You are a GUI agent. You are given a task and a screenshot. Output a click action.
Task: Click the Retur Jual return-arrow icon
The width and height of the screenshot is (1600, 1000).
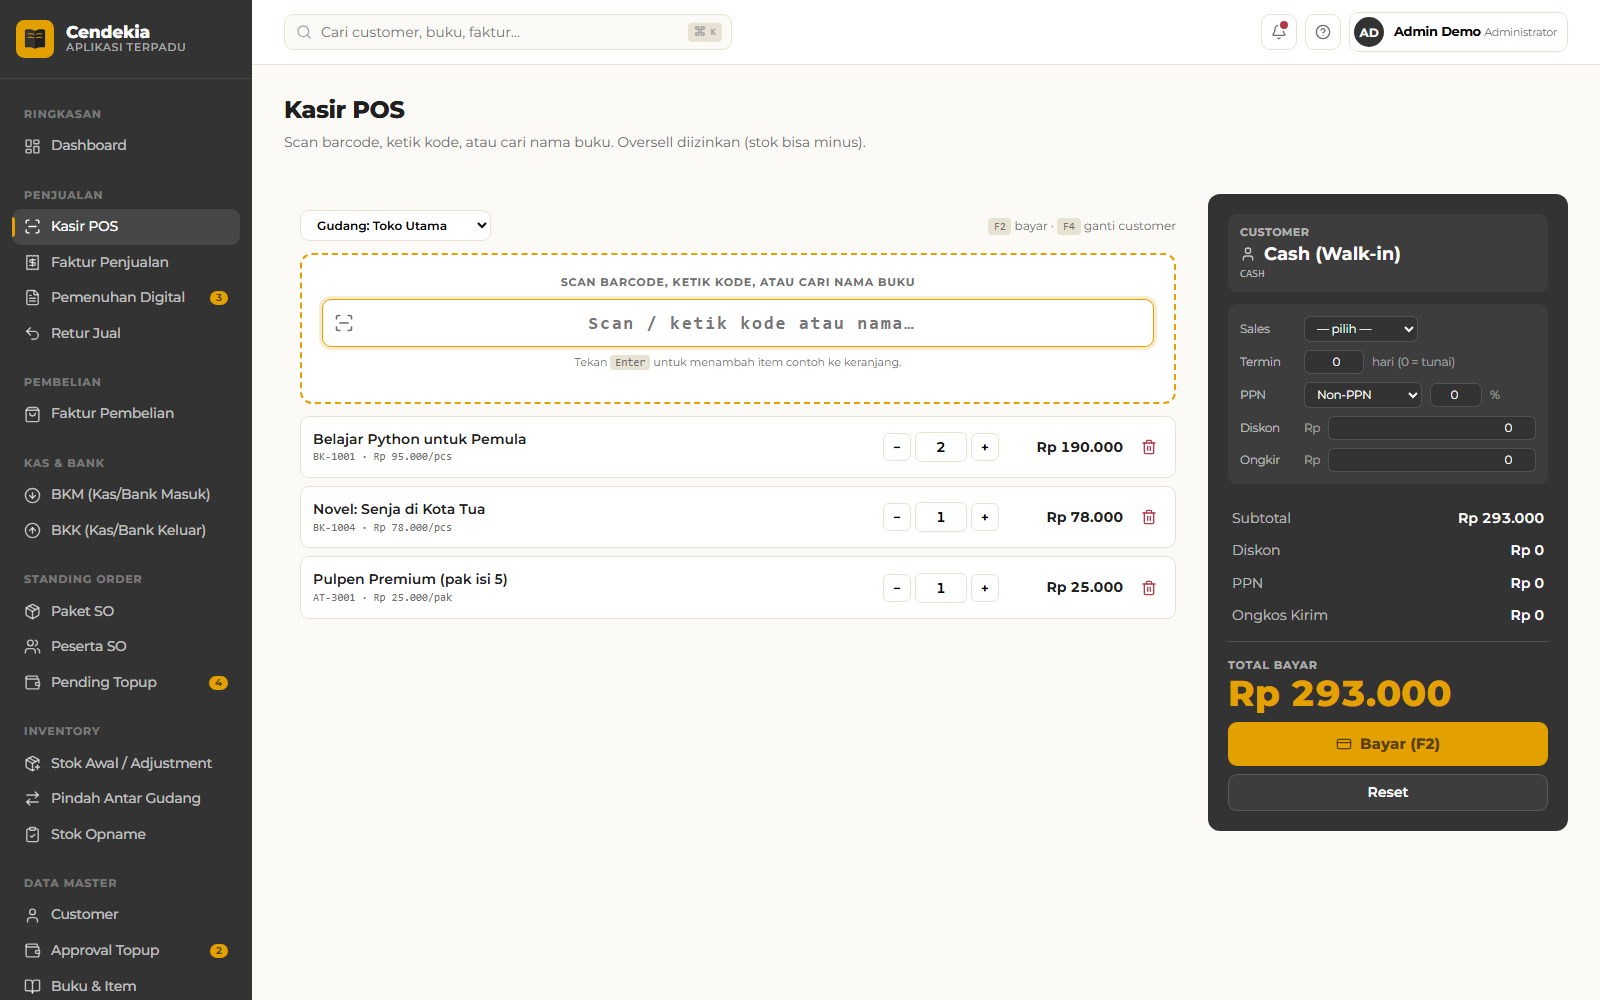32,333
